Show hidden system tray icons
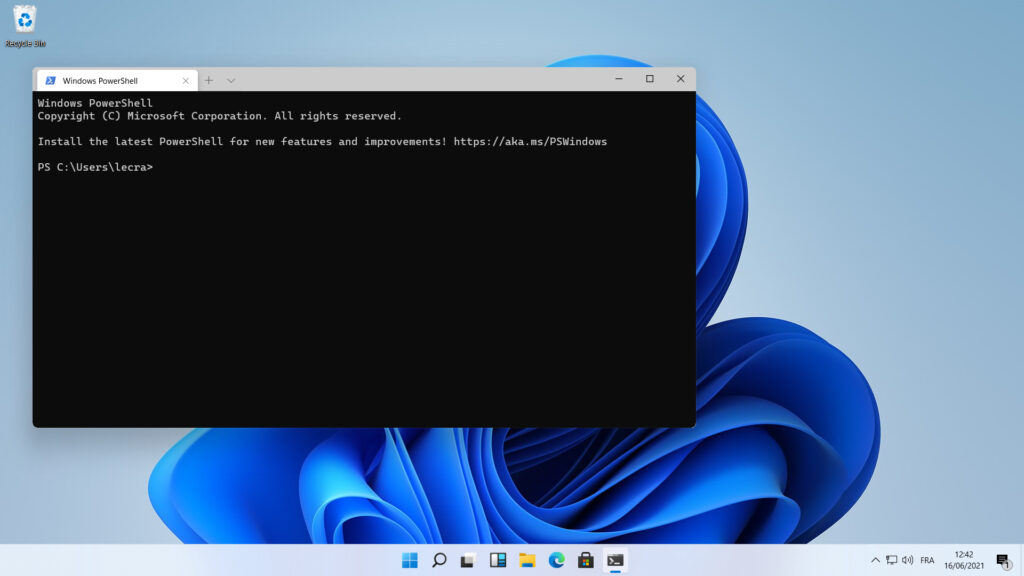The height and width of the screenshot is (576, 1024). tap(875, 560)
